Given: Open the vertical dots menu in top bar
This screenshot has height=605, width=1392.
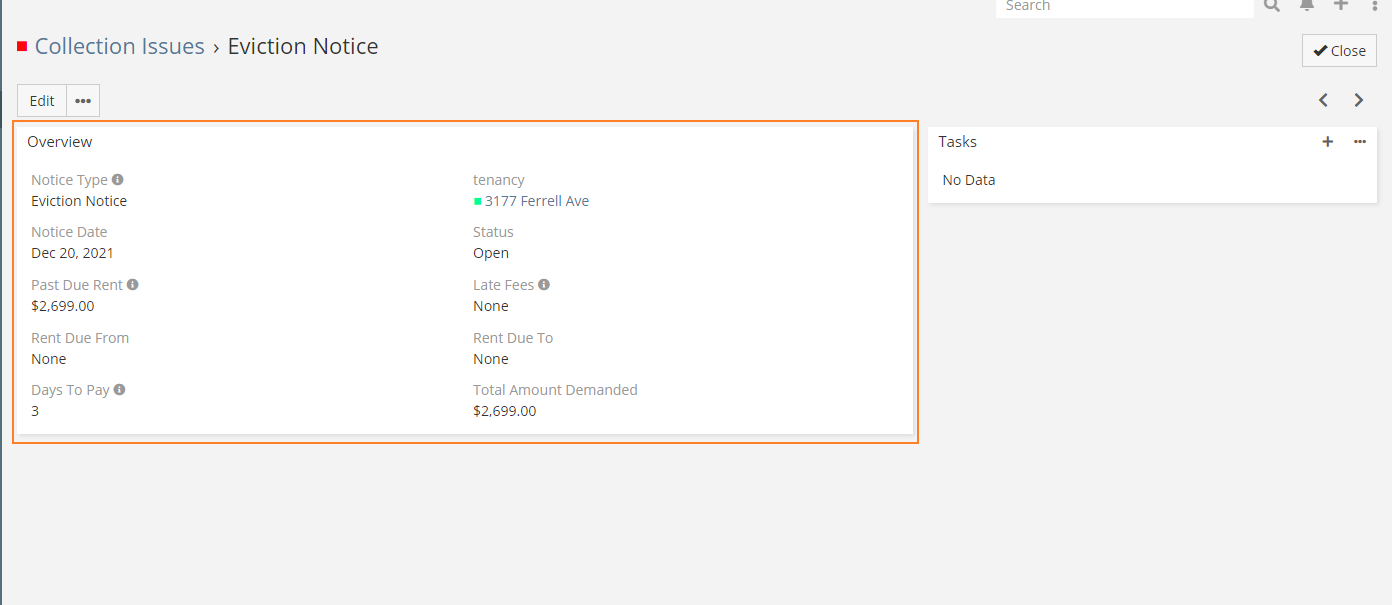Looking at the screenshot, I should point(1375,5).
